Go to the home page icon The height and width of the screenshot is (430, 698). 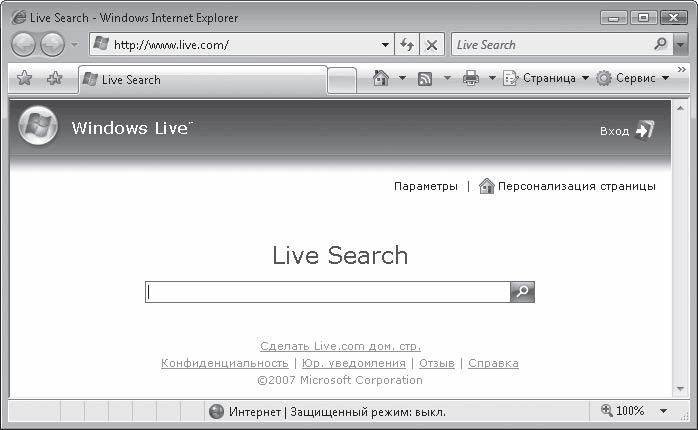[x=380, y=78]
